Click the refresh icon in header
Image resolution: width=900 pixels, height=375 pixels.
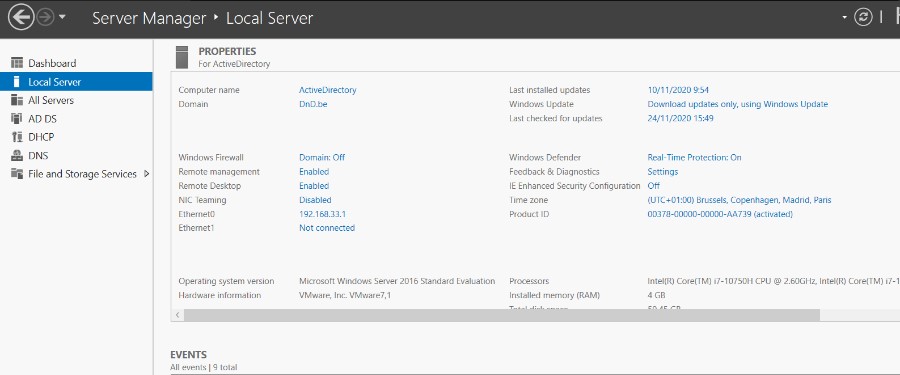coord(863,18)
